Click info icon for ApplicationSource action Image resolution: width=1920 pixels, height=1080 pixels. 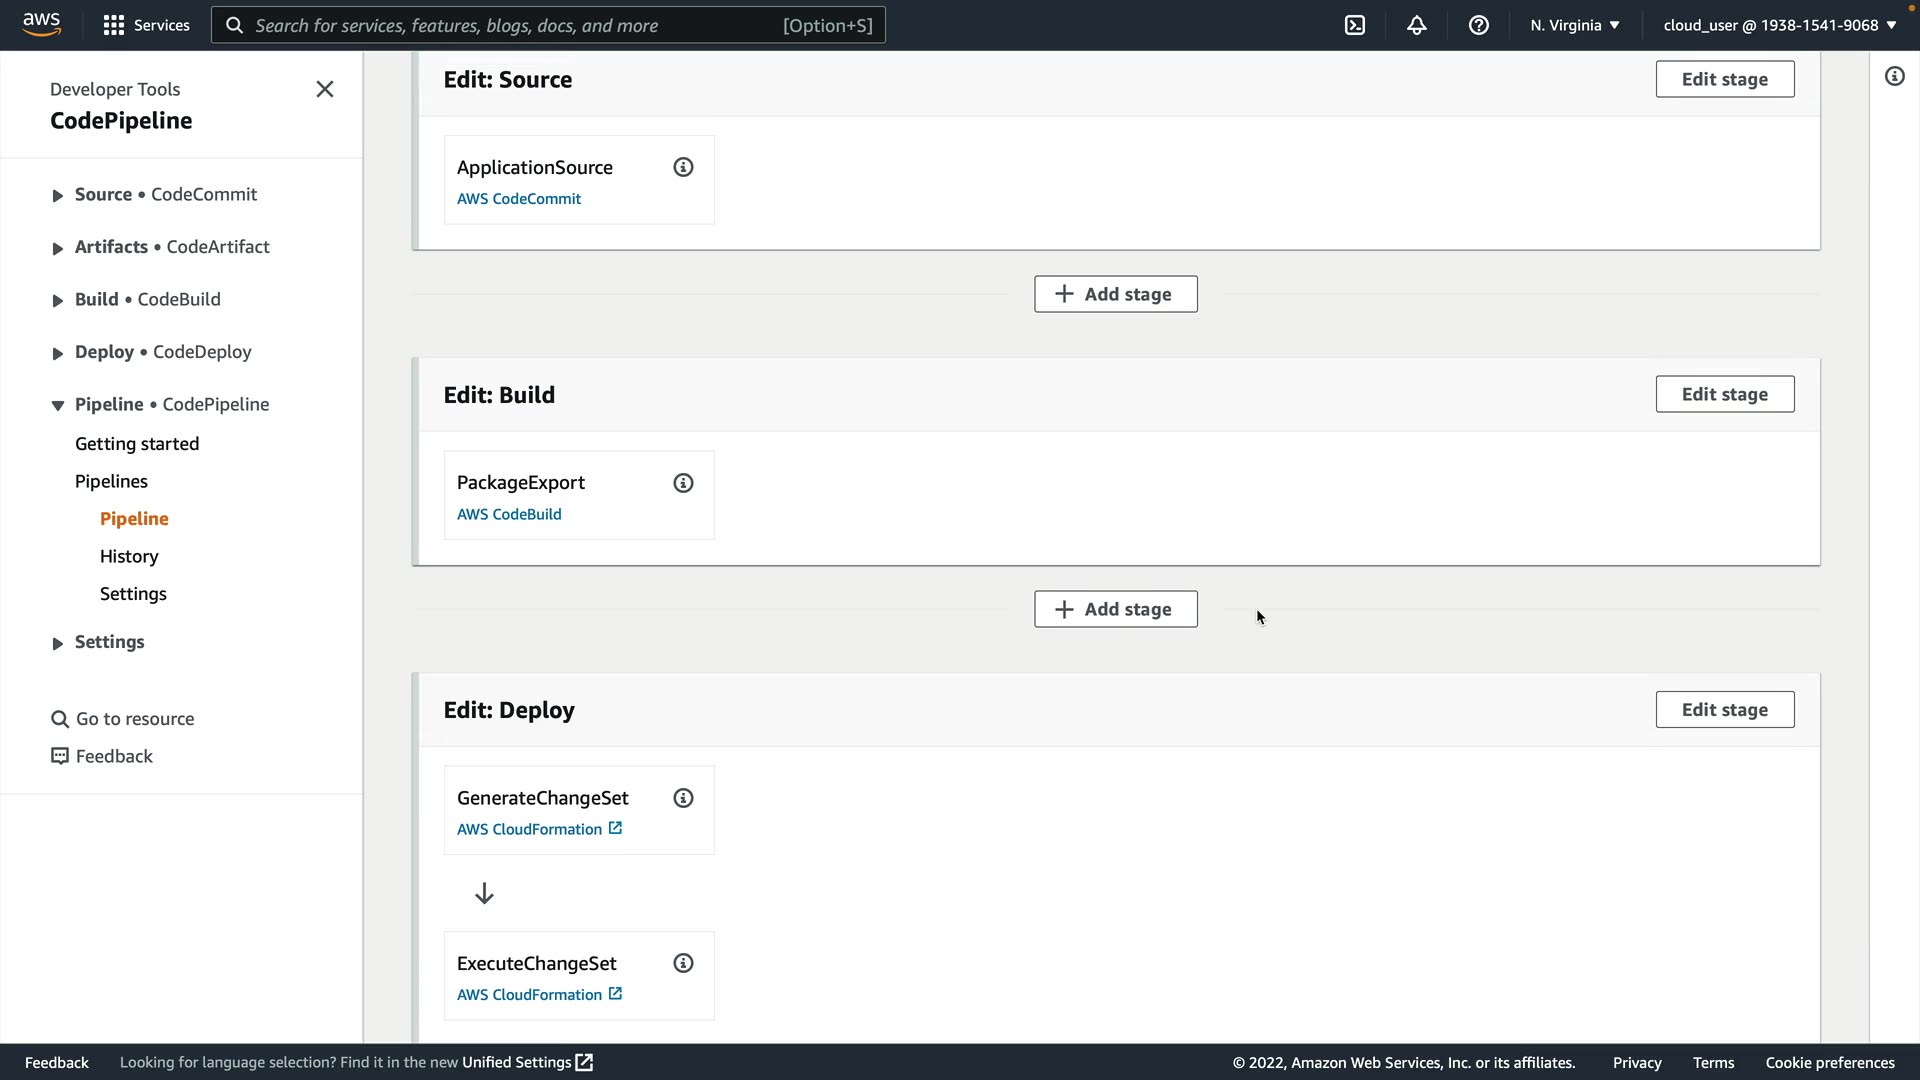coord(683,168)
